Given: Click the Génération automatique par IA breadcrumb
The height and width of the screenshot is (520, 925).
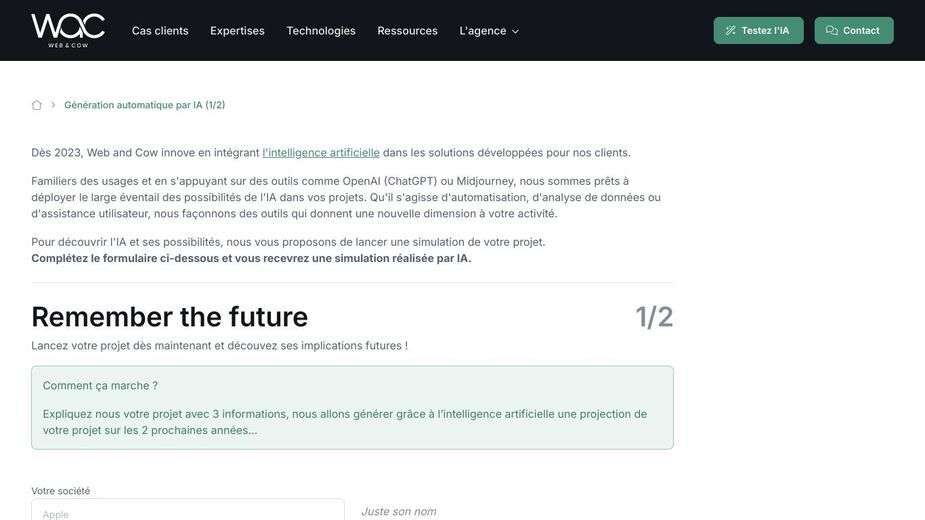Looking at the screenshot, I should coord(145,105).
